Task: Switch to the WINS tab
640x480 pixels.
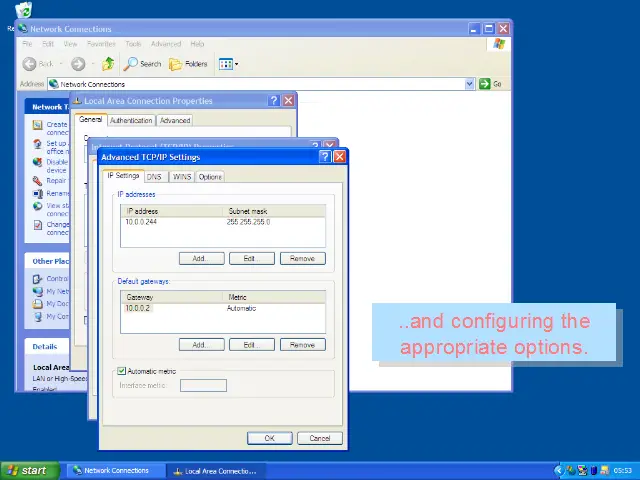Action: tap(182, 177)
